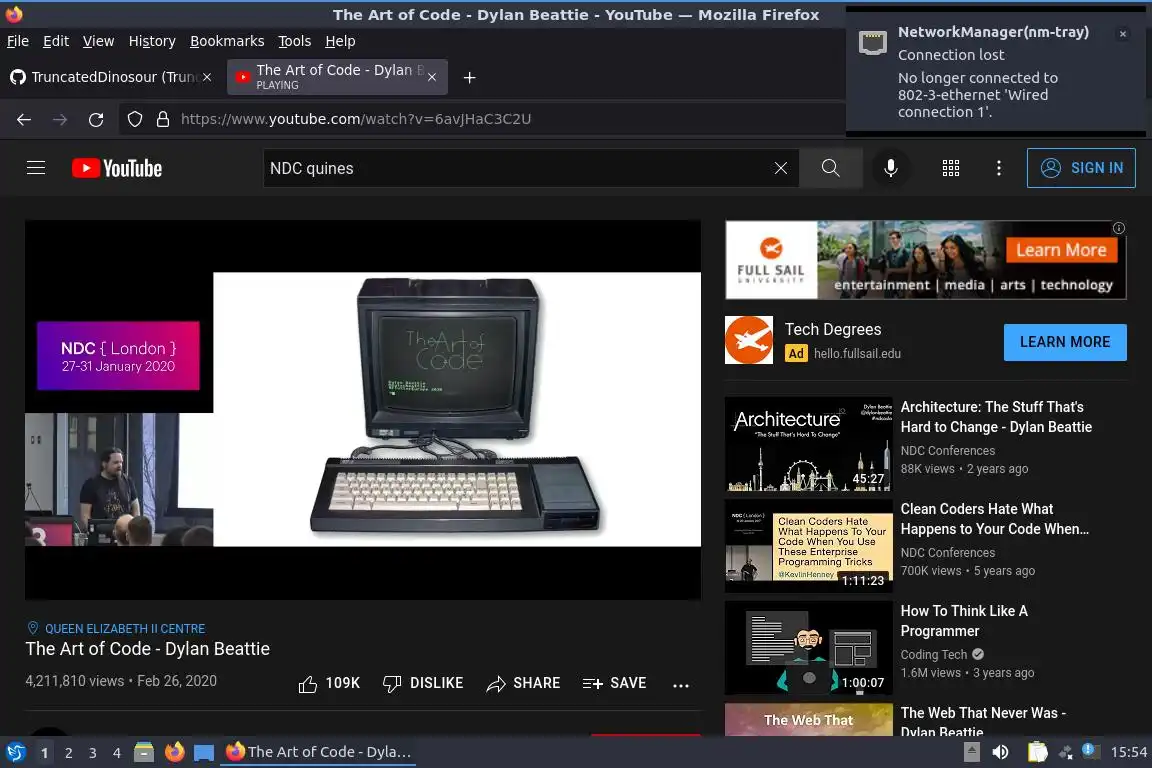Open more actions ellipsis below video

[681, 685]
